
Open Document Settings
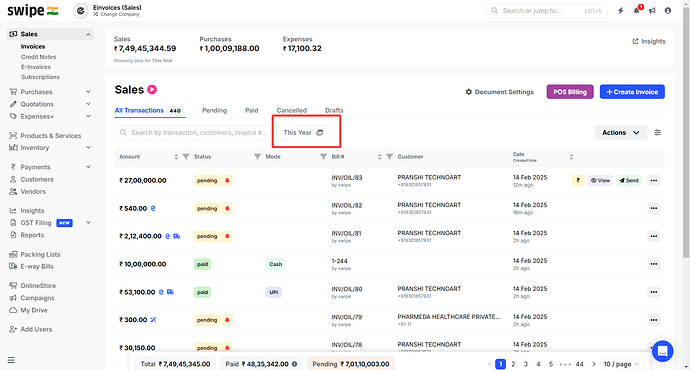tap(499, 92)
